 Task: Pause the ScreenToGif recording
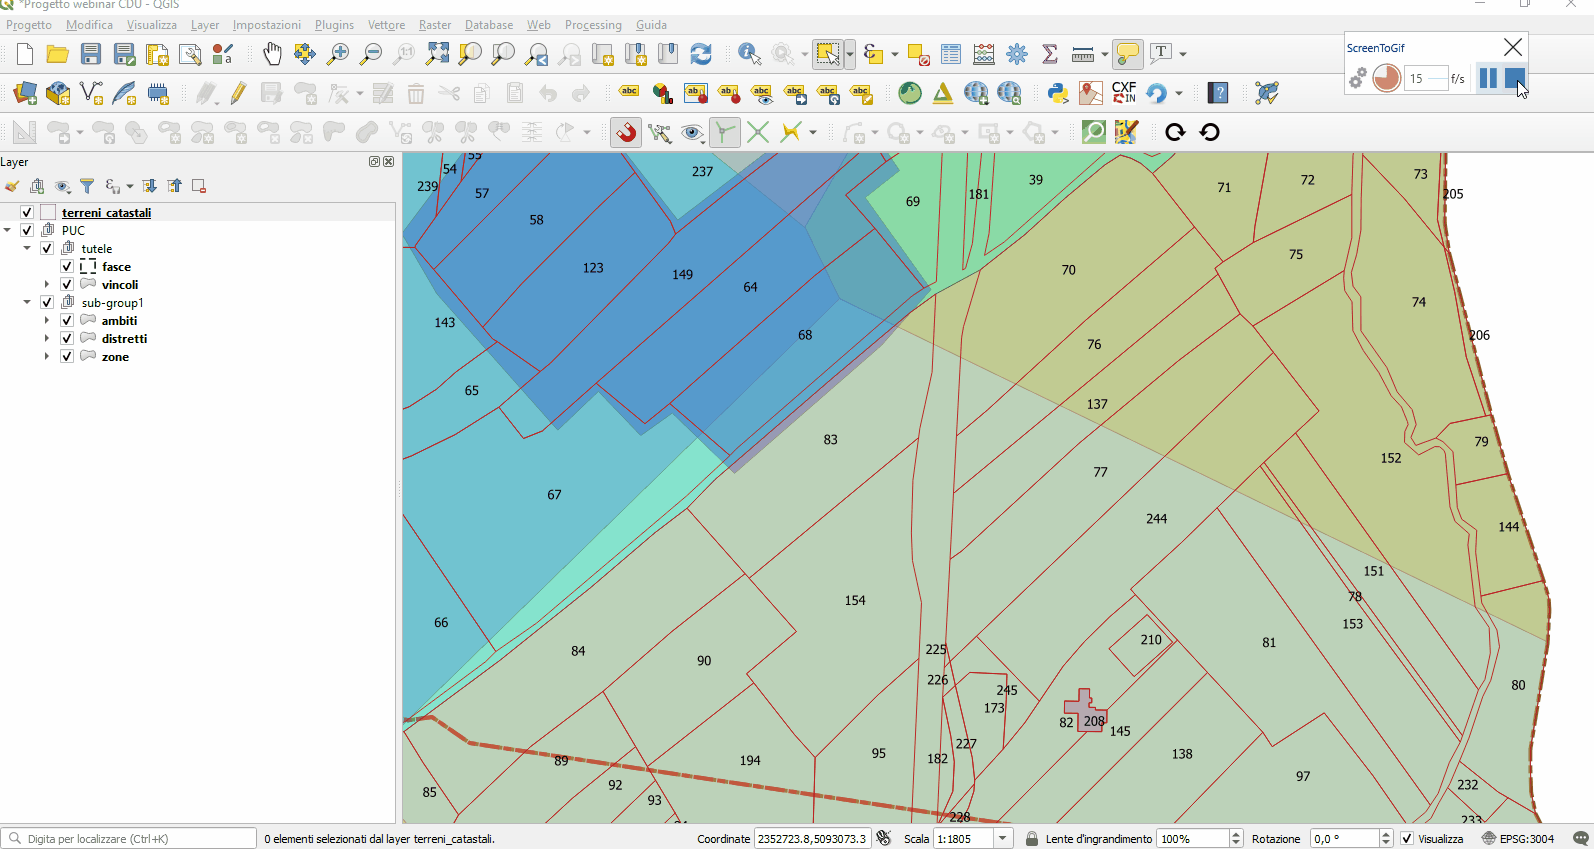[x=1488, y=78]
